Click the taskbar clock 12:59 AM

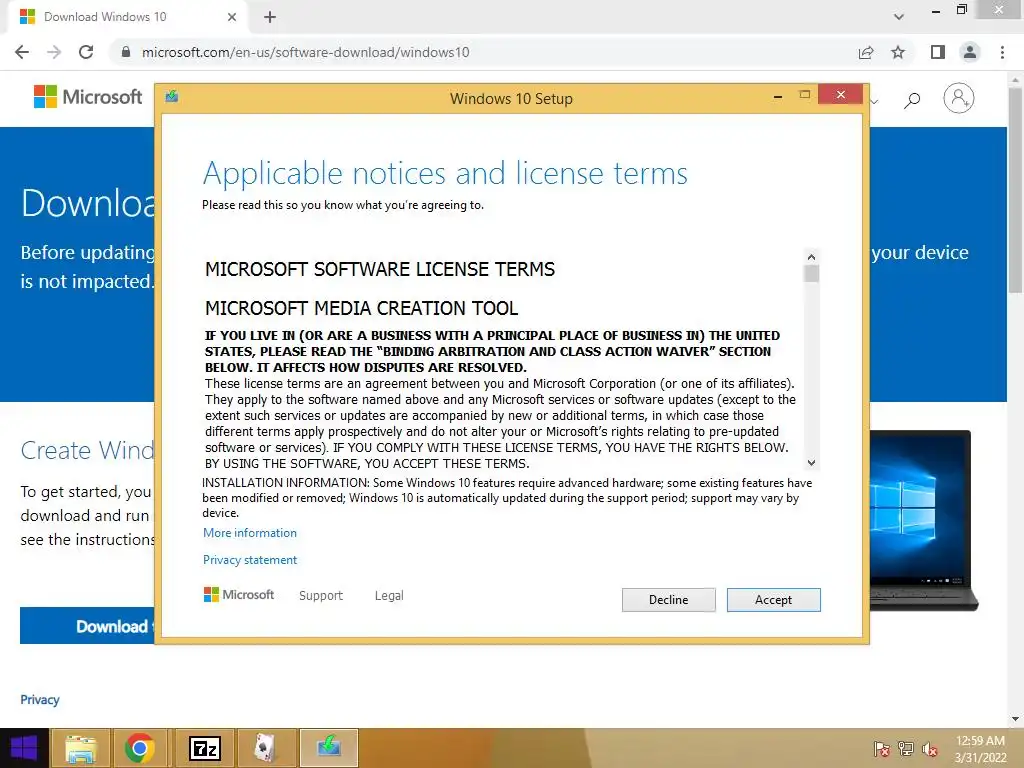[x=980, y=741]
